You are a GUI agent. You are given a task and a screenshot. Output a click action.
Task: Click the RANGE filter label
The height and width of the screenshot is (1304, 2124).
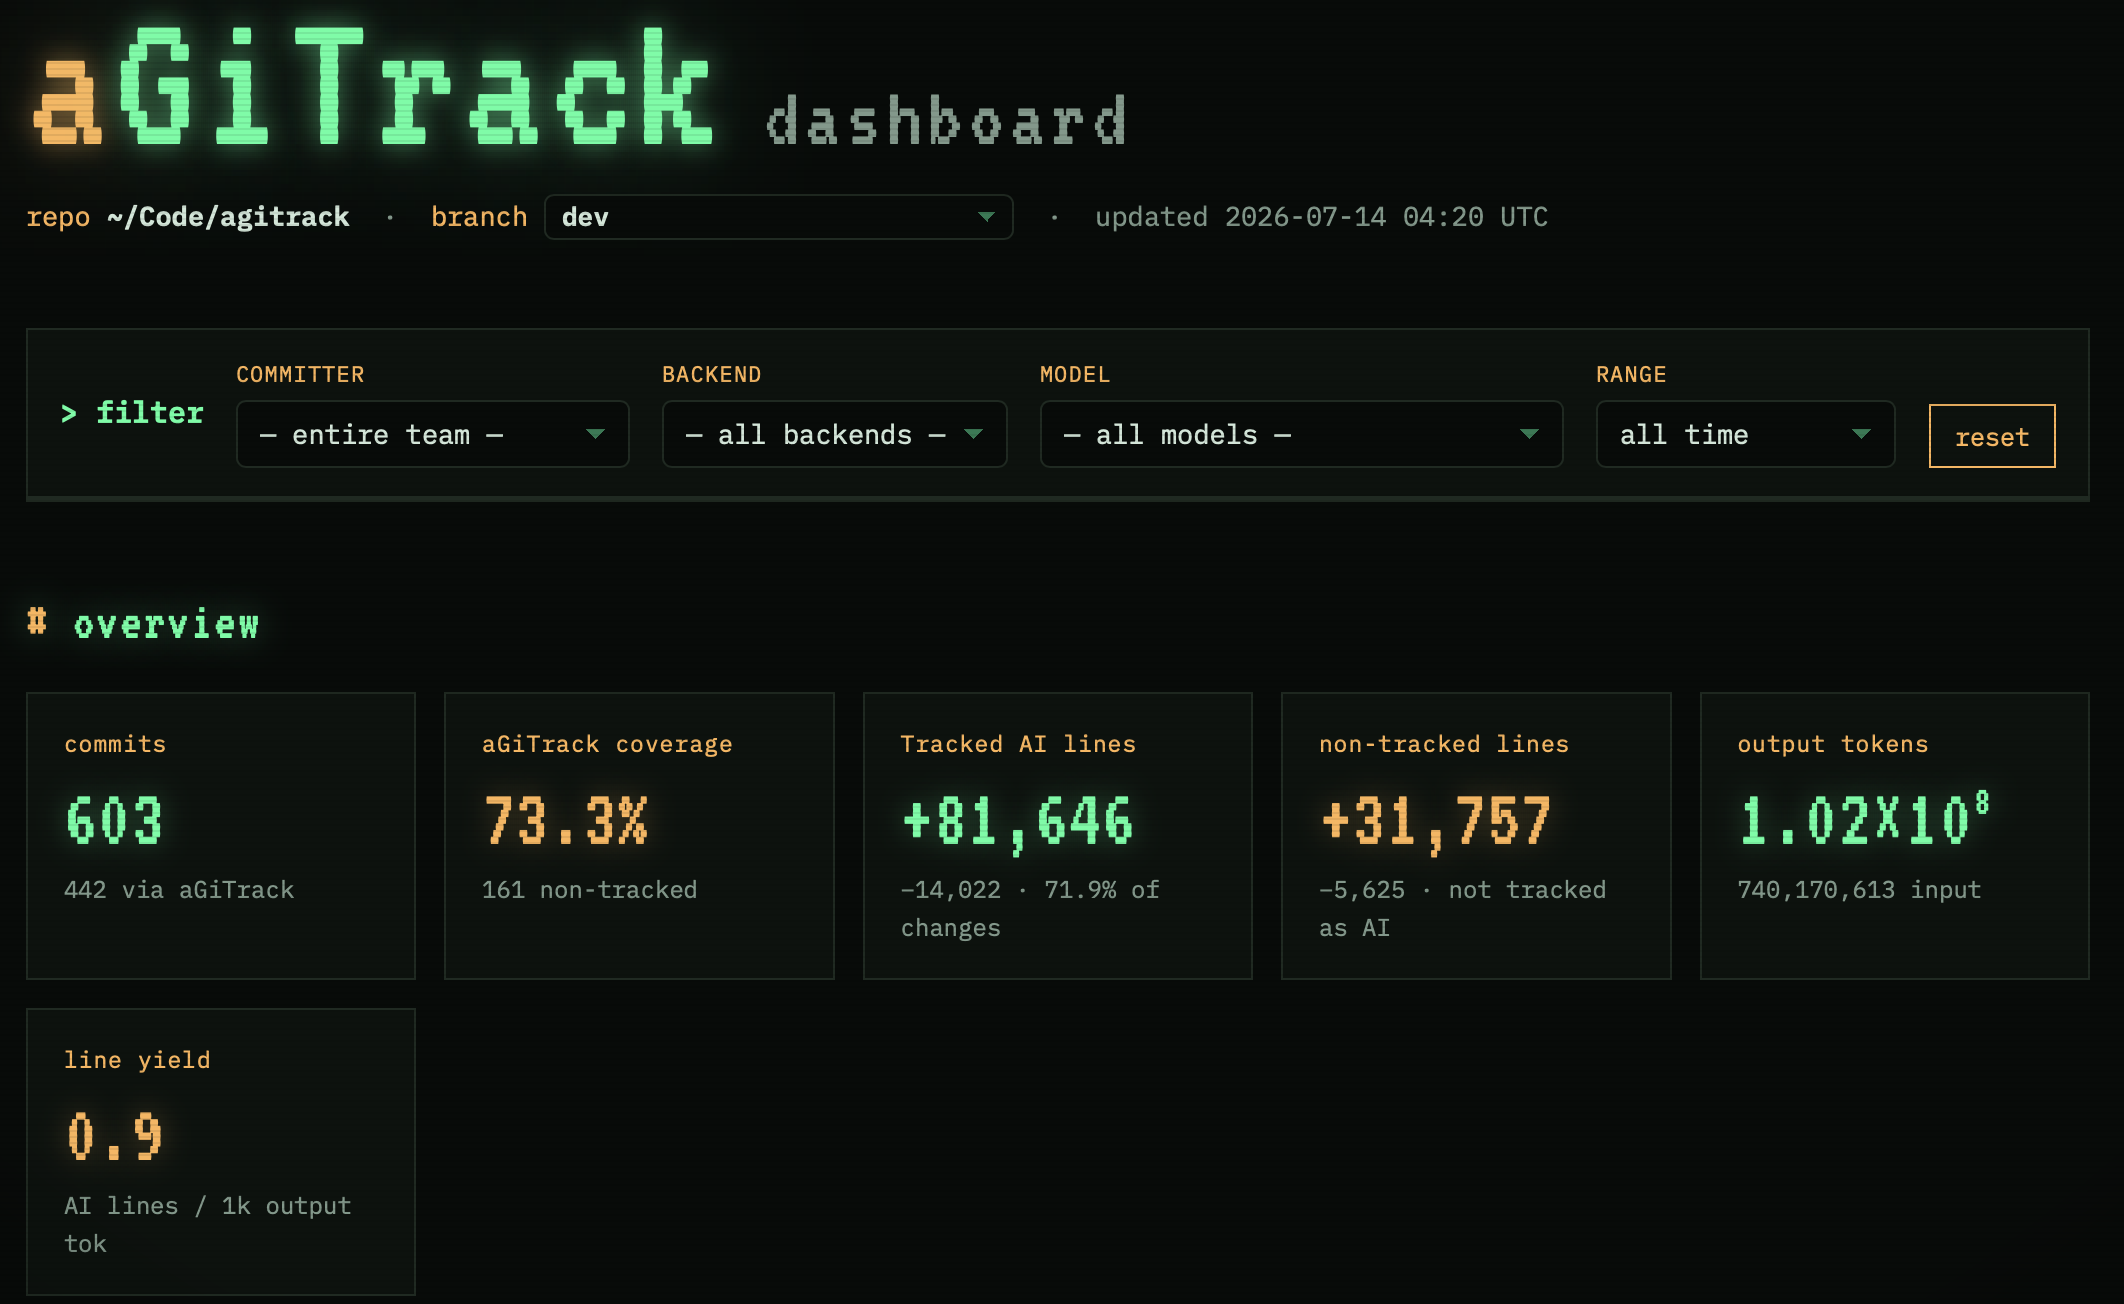[1631, 374]
